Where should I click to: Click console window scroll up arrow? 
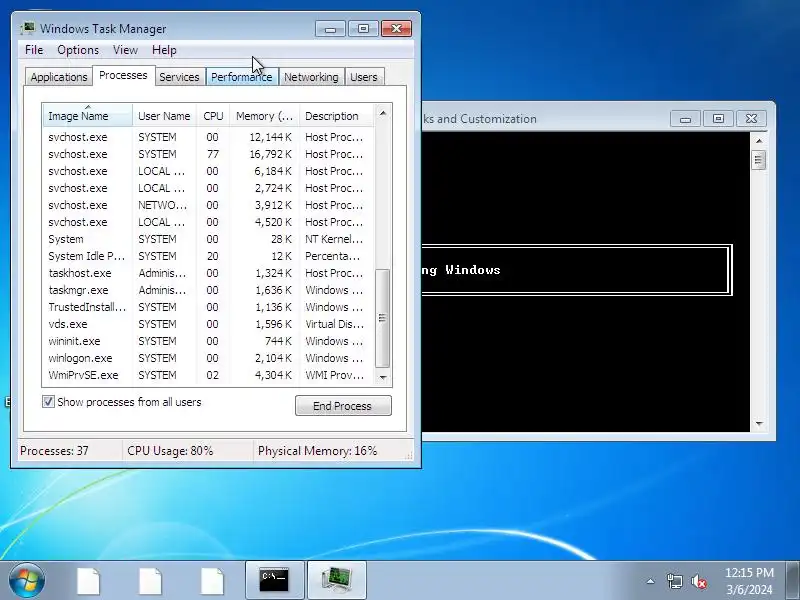759,141
